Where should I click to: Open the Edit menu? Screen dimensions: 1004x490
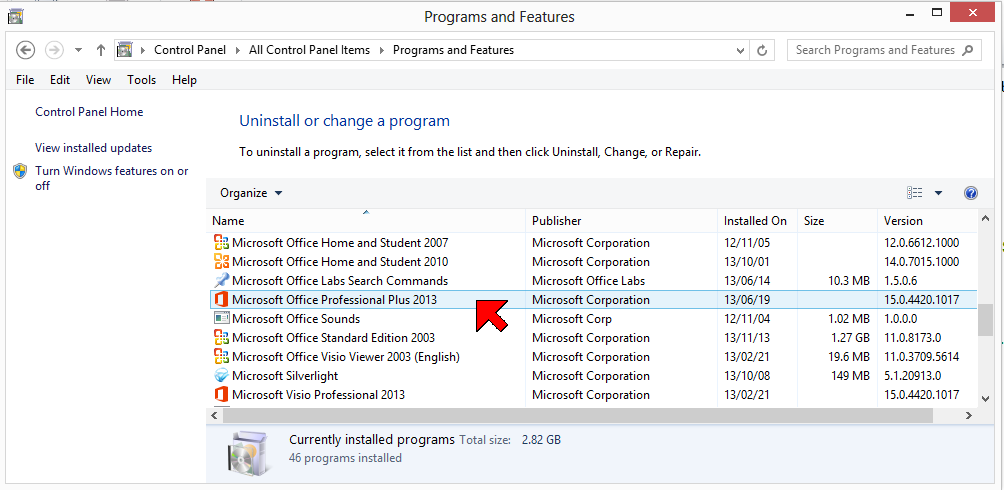[x=60, y=80]
